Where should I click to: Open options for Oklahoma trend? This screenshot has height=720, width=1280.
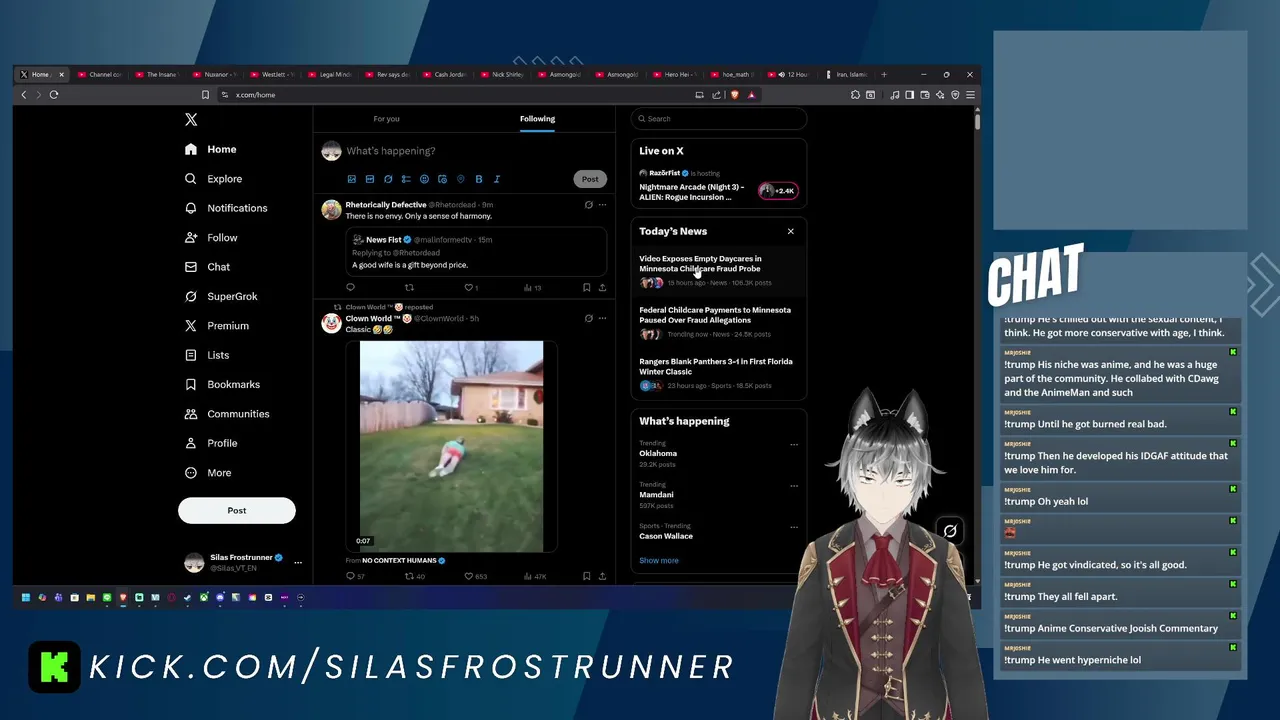tap(794, 444)
